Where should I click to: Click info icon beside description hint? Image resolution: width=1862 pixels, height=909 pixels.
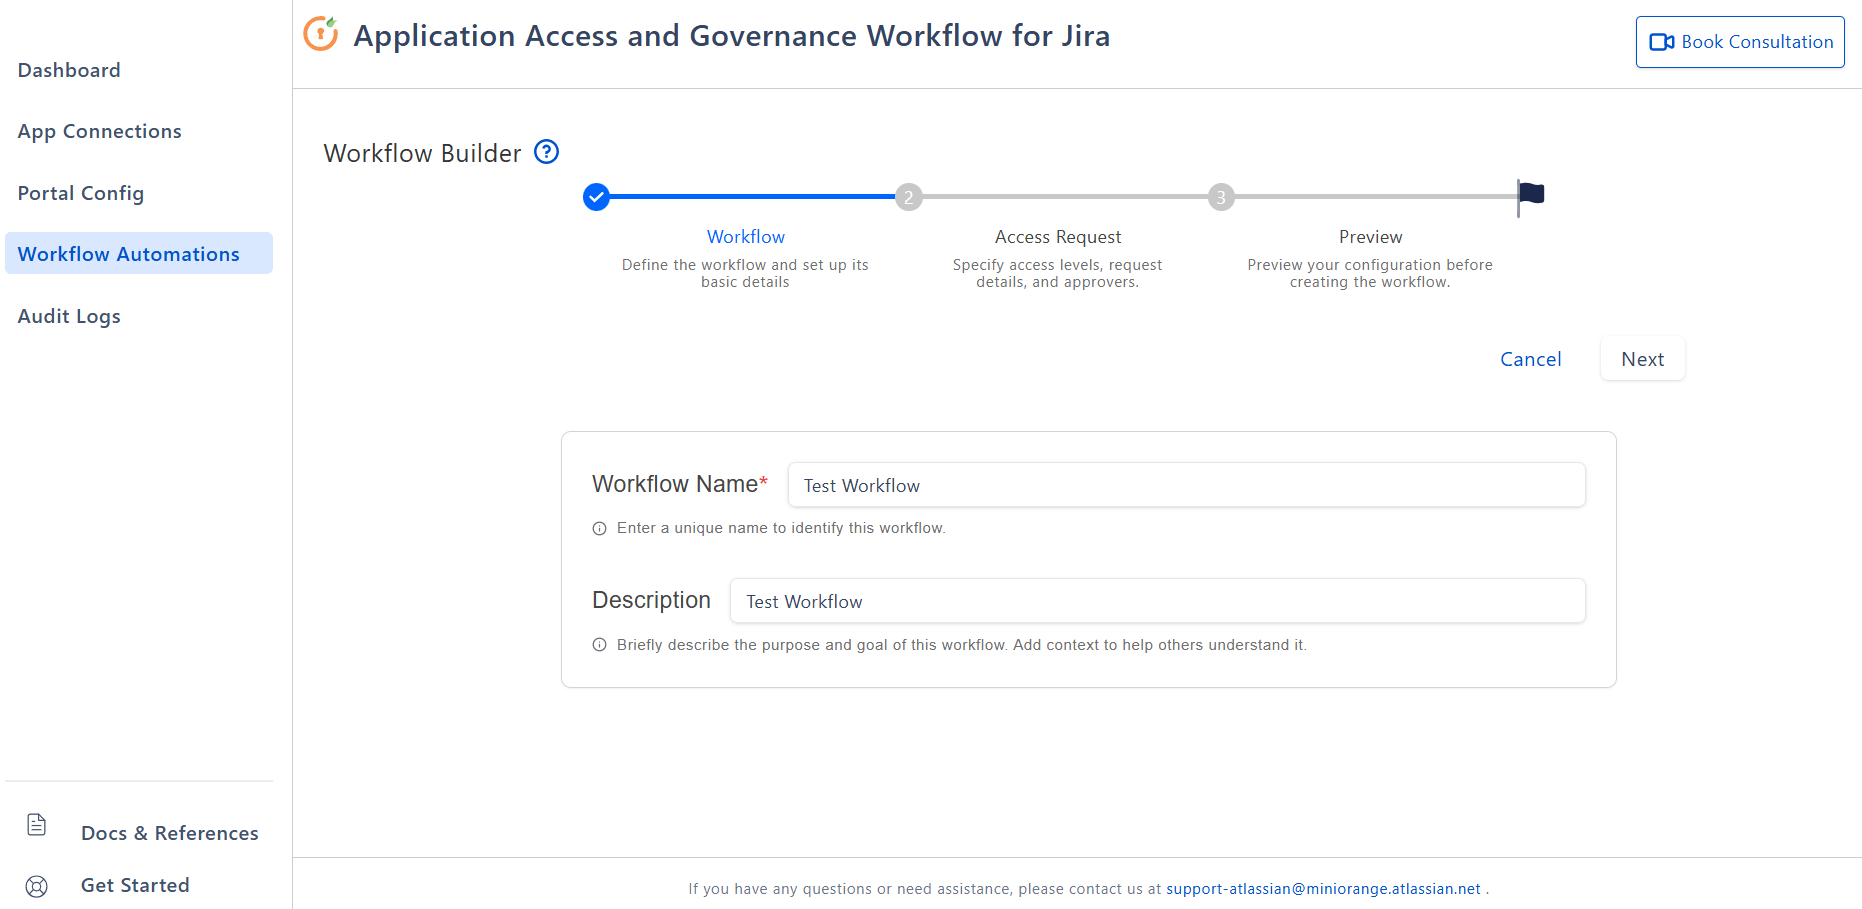(x=599, y=645)
